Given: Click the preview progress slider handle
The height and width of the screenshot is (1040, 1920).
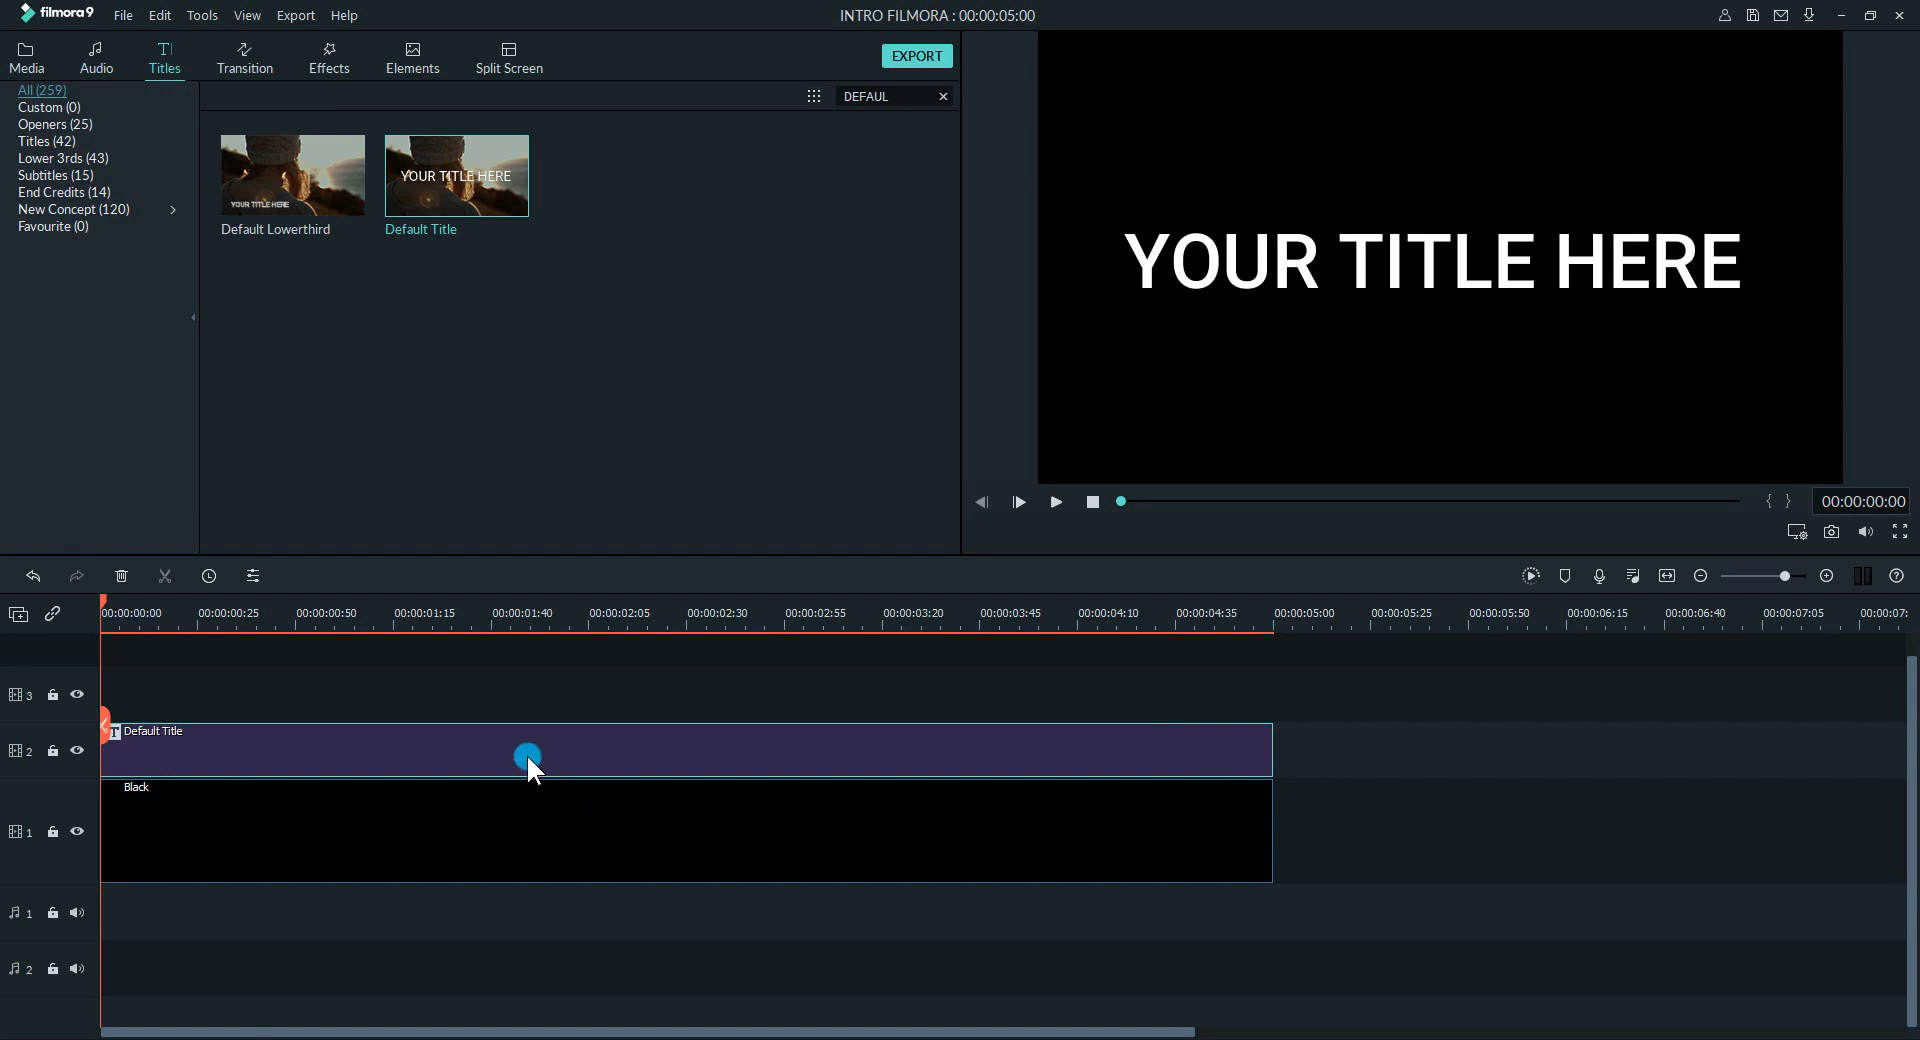Looking at the screenshot, I should (x=1121, y=501).
